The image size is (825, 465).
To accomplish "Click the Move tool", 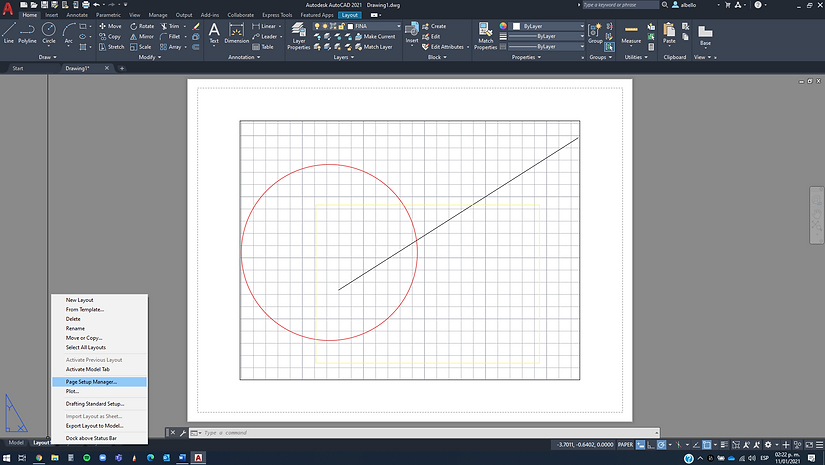I will [x=110, y=26].
